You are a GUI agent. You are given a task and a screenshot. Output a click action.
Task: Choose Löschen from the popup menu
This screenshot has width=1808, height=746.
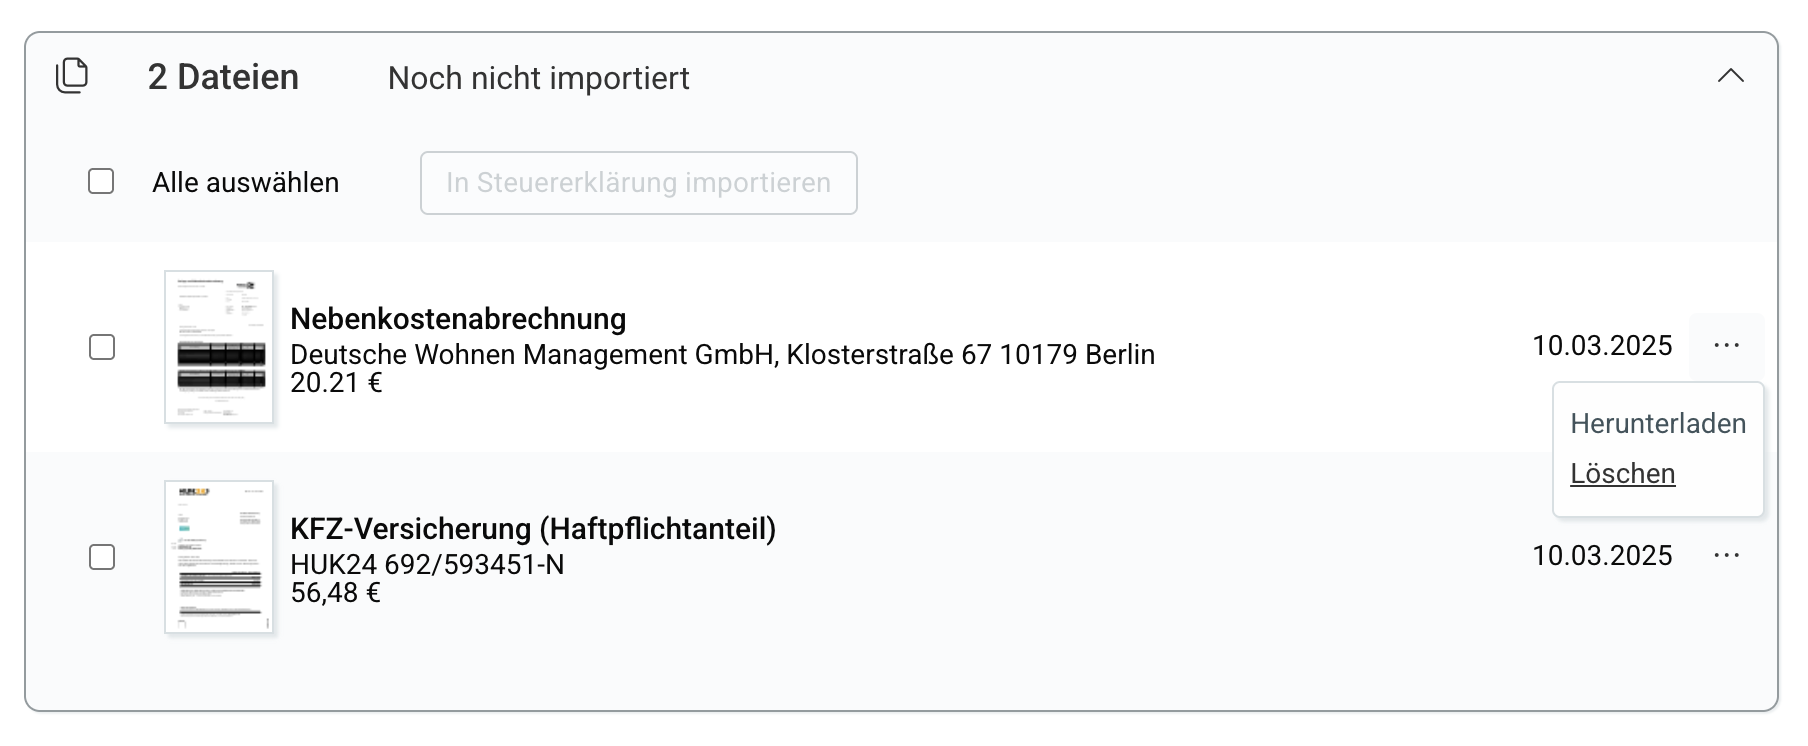click(x=1622, y=474)
